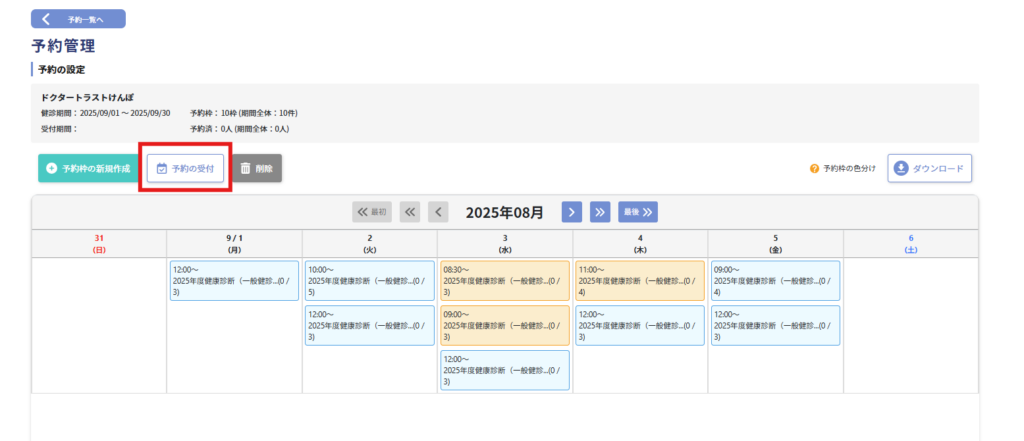The height and width of the screenshot is (441, 1024).
Task: Select the 09:00 slot on Friday 5
Action: point(775,281)
